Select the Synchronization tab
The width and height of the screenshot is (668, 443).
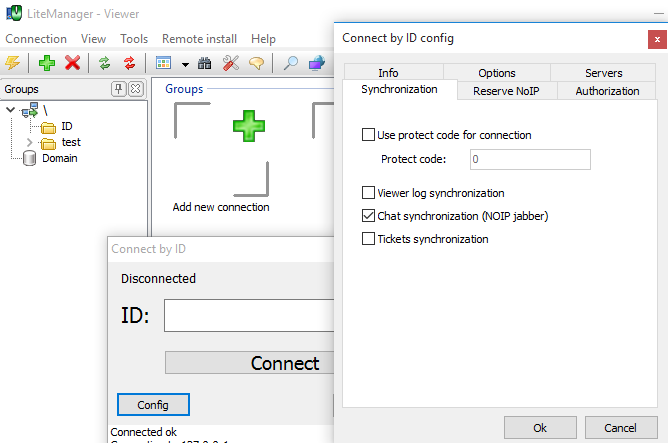coord(399,89)
